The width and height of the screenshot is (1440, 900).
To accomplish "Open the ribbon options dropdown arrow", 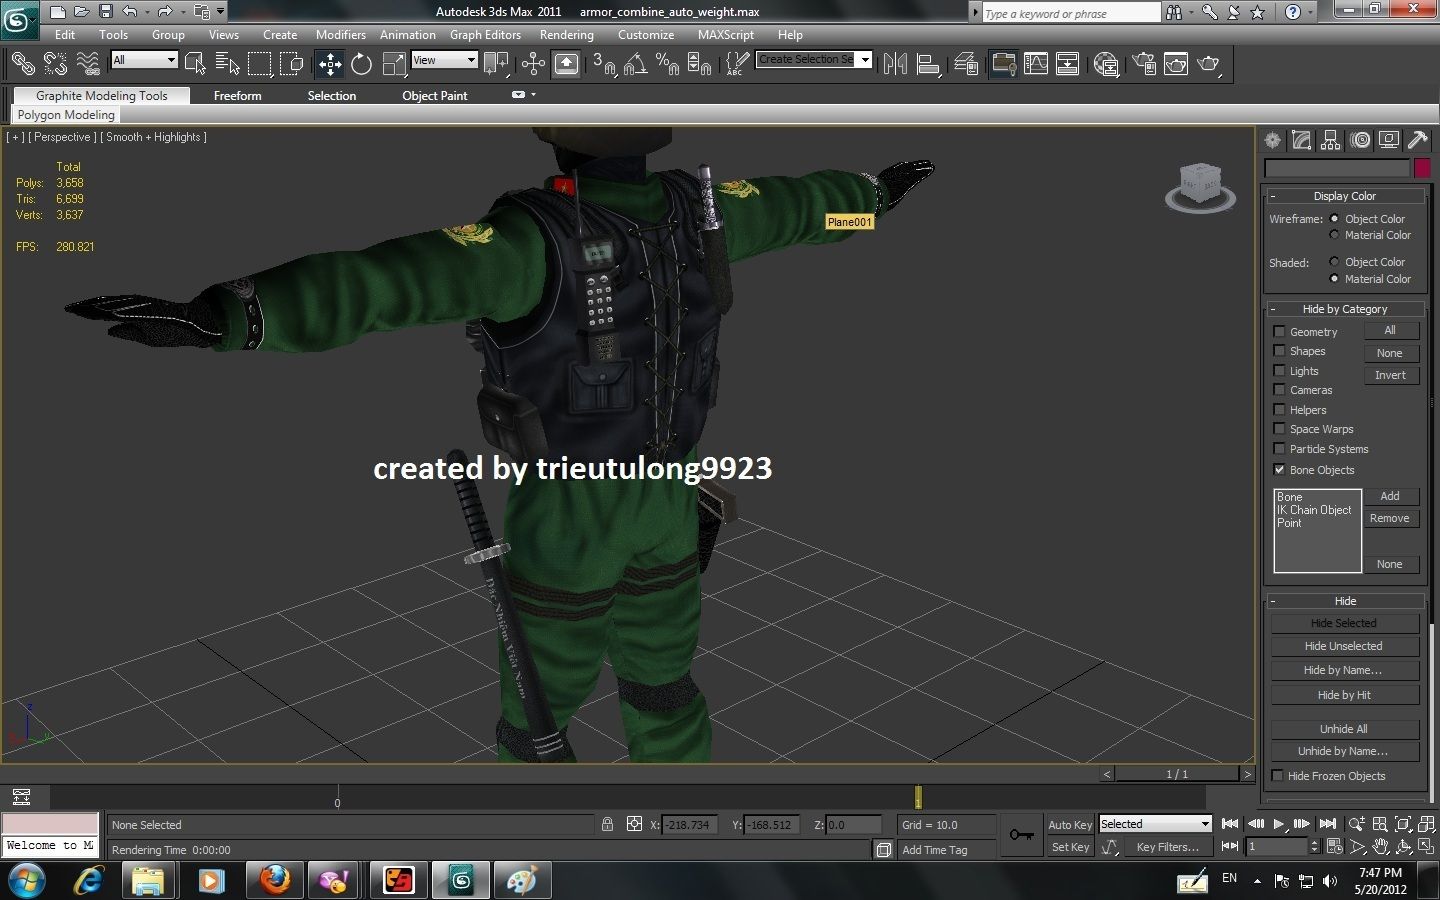I will 533,95.
